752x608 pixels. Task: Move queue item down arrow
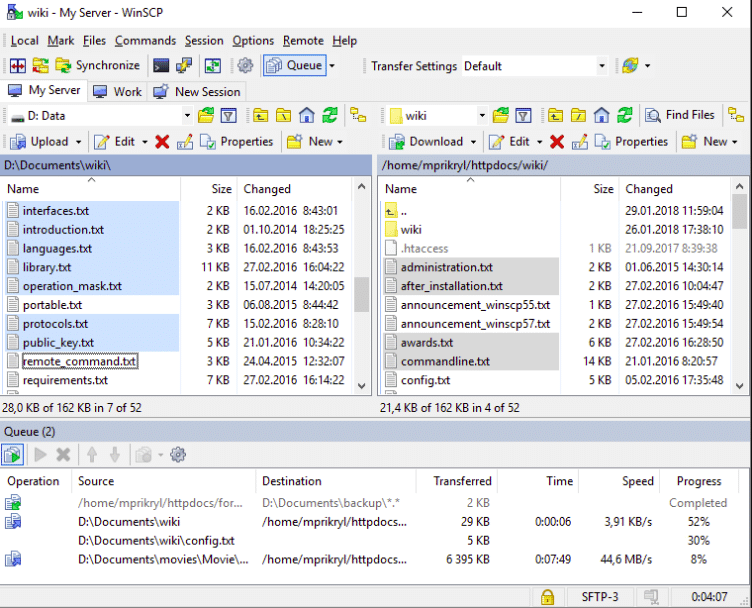(x=115, y=455)
